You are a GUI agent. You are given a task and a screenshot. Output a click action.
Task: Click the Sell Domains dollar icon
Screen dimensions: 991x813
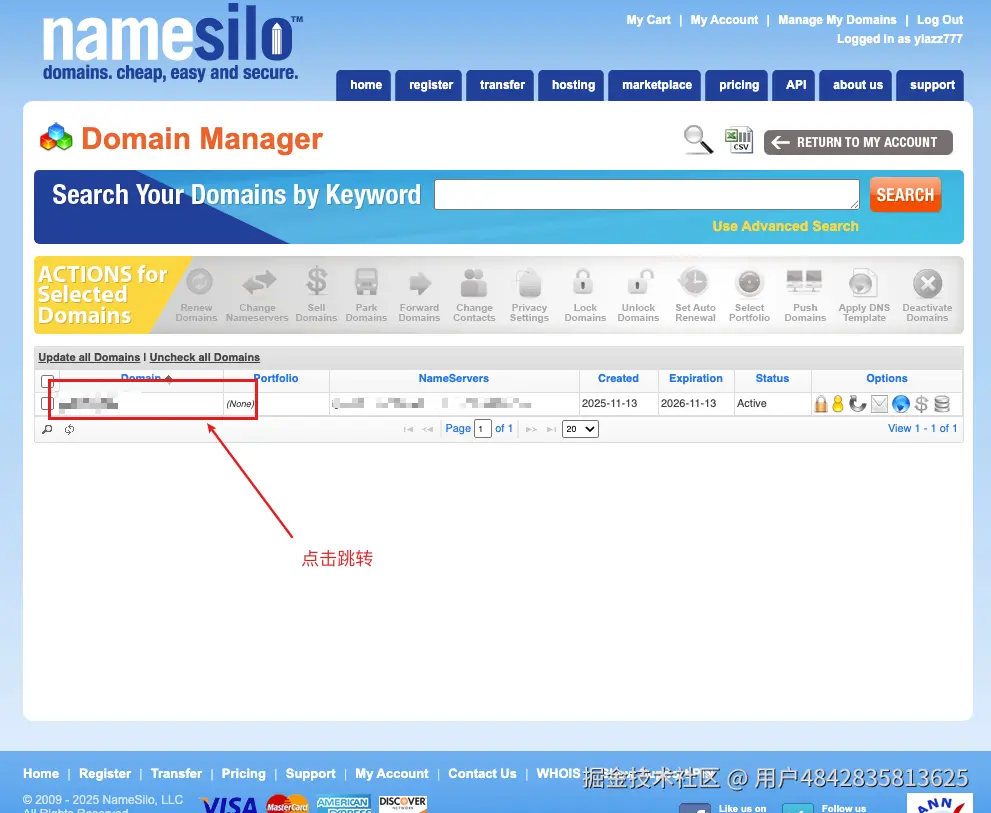[317, 281]
